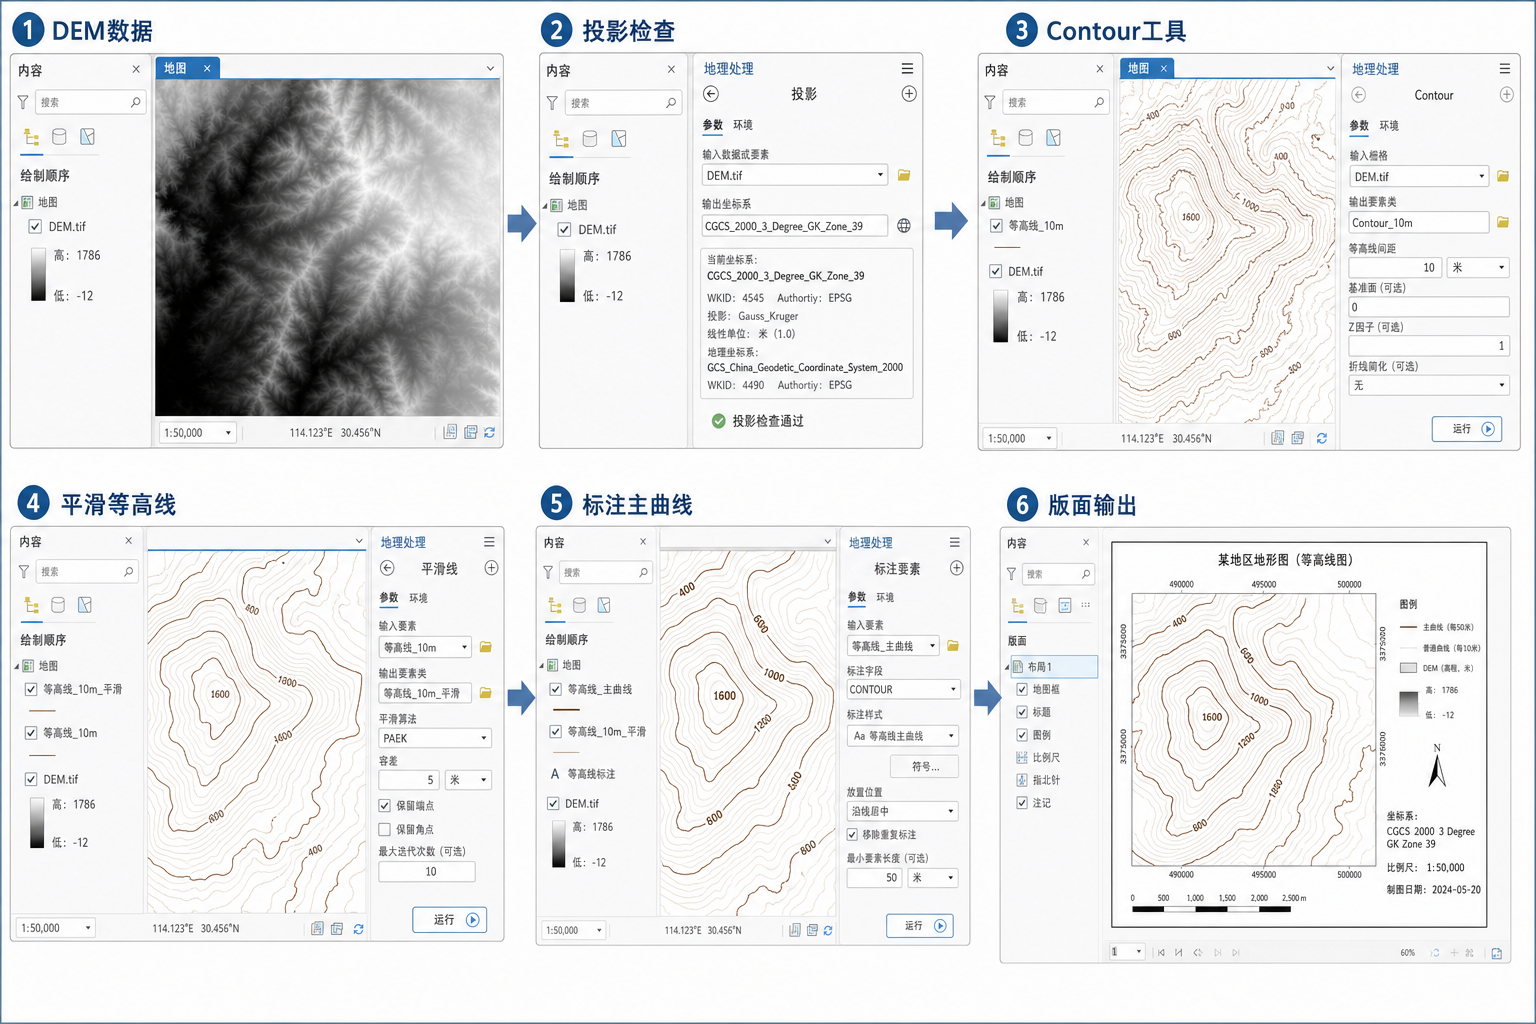Click filter icon in DEM数据 contents pane
1536x1024 pixels.
click(23, 102)
